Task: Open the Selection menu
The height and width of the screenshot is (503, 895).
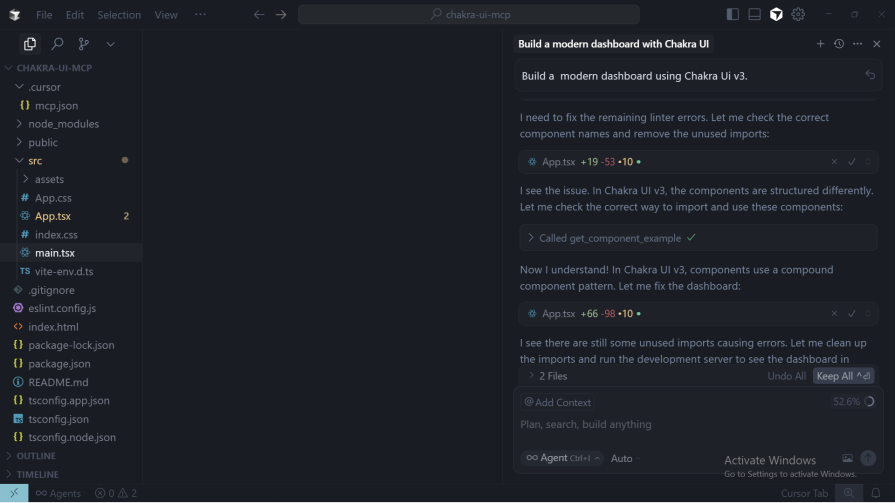Action: point(119,15)
